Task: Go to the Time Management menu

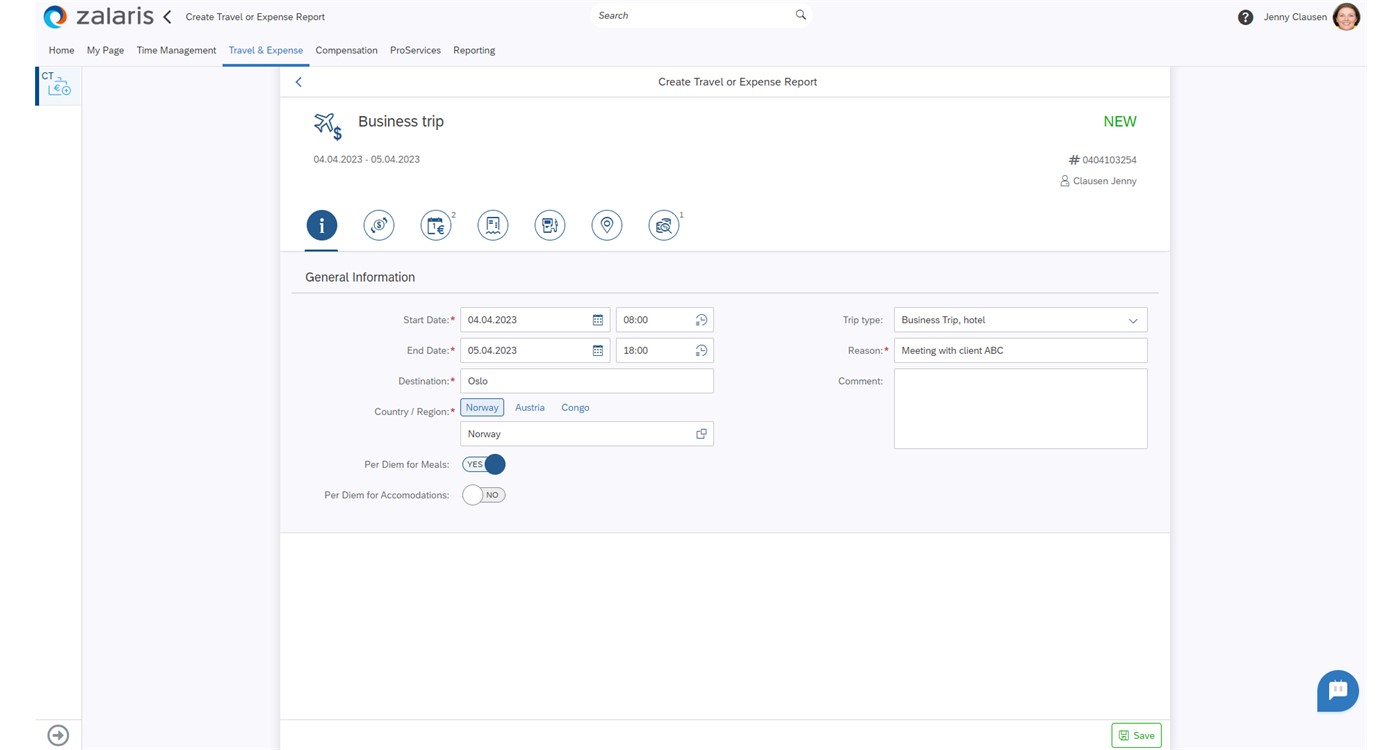Action: (176, 50)
